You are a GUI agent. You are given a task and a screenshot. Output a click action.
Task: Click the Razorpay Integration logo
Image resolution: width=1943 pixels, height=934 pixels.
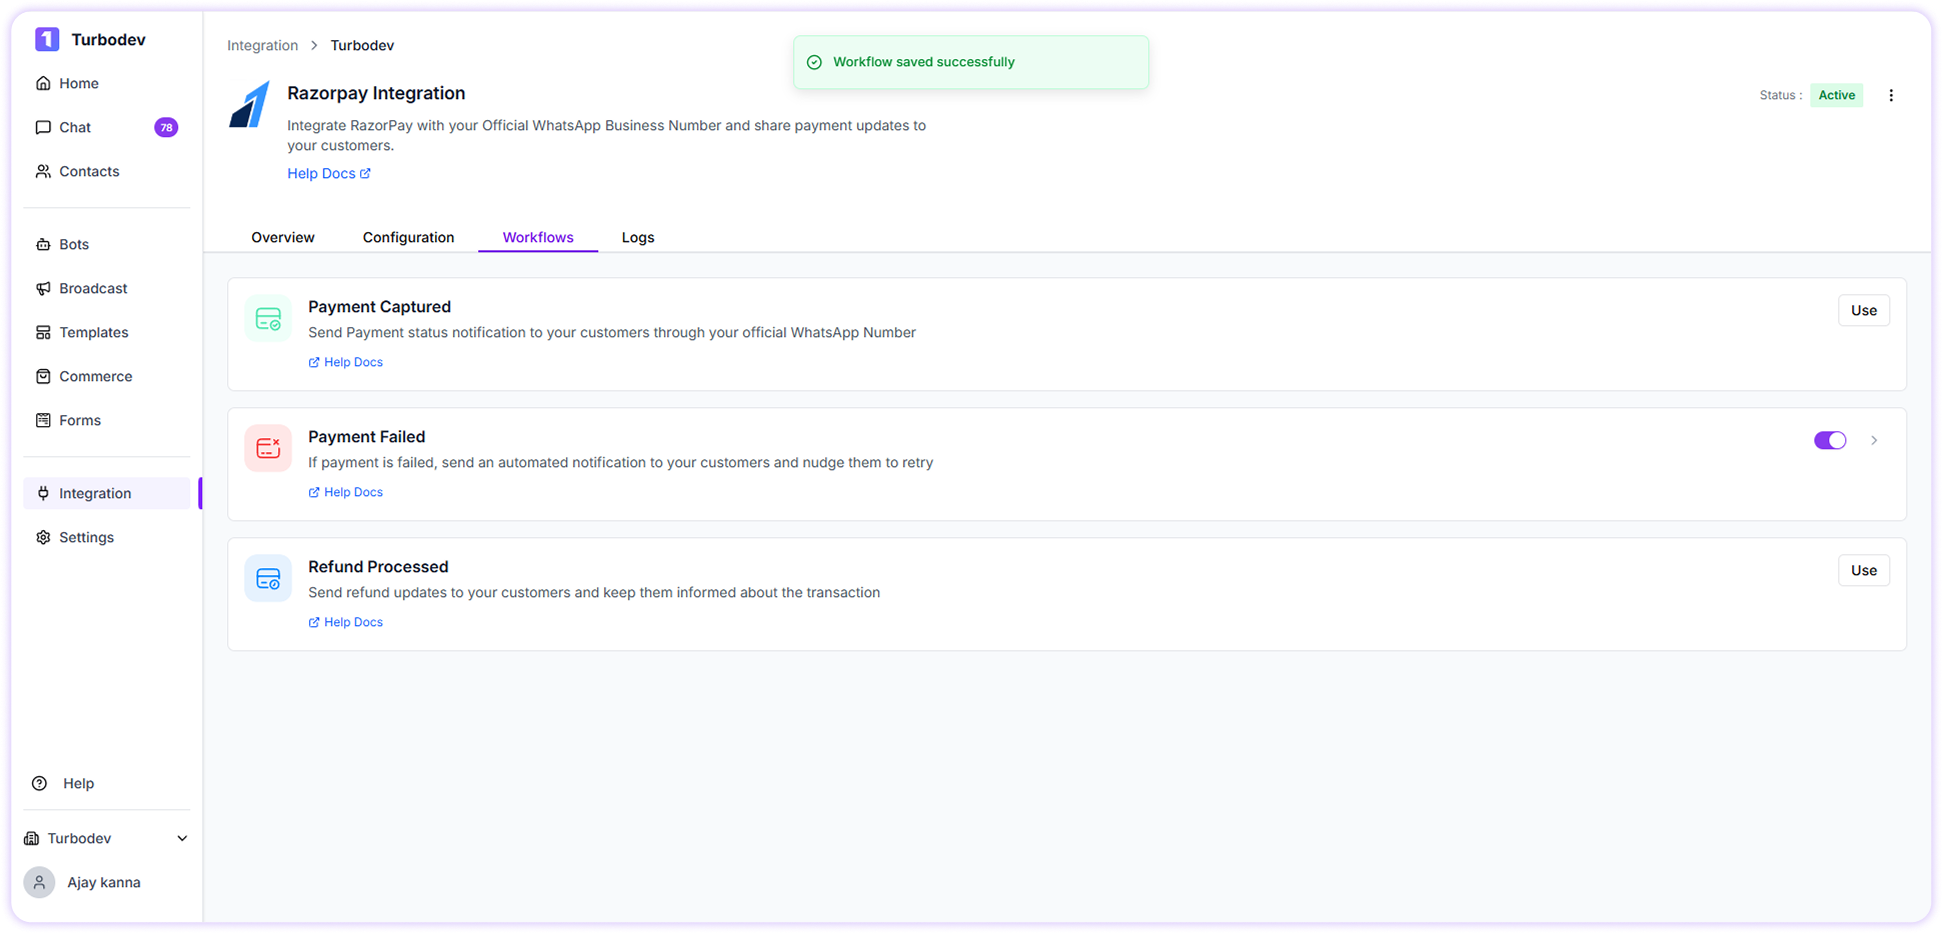(249, 105)
